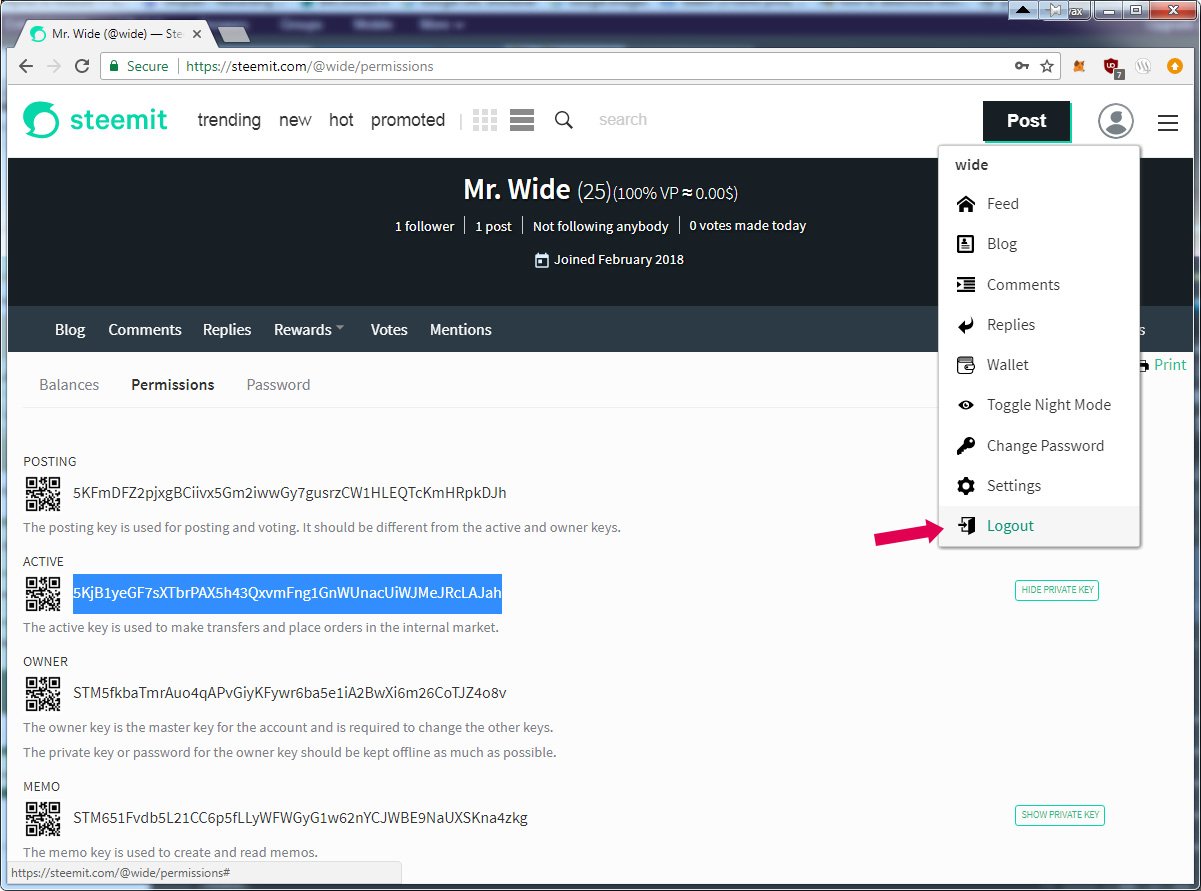Switch to Balances tab
This screenshot has height=891, width=1201.
click(x=69, y=385)
